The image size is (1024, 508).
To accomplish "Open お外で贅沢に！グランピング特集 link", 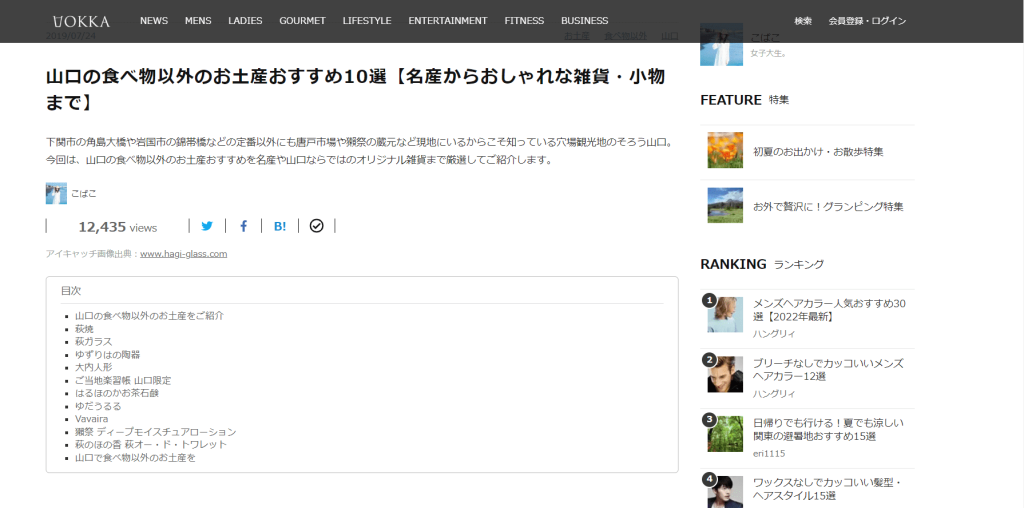I will pos(828,206).
